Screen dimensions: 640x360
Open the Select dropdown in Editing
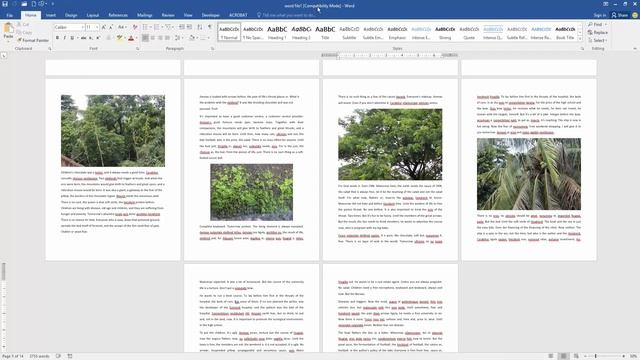598,40
